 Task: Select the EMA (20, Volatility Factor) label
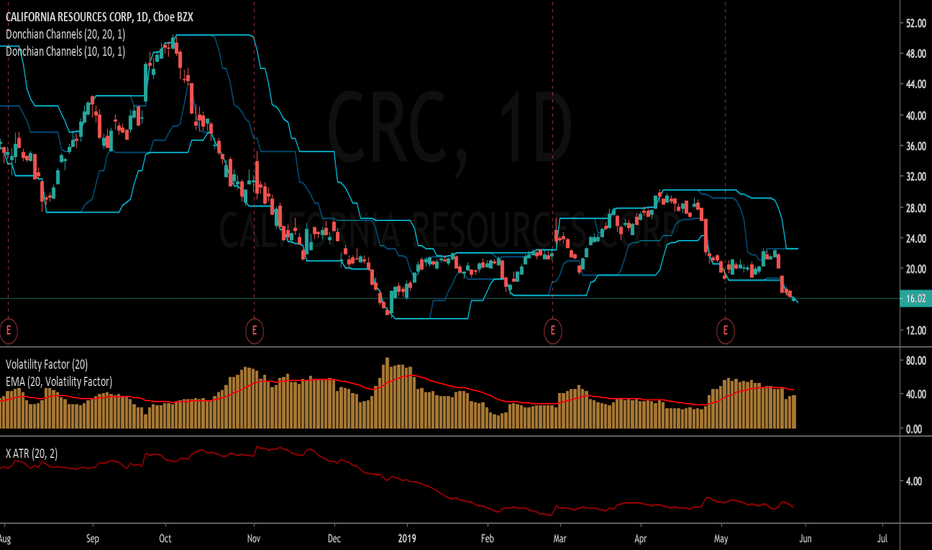tap(59, 382)
